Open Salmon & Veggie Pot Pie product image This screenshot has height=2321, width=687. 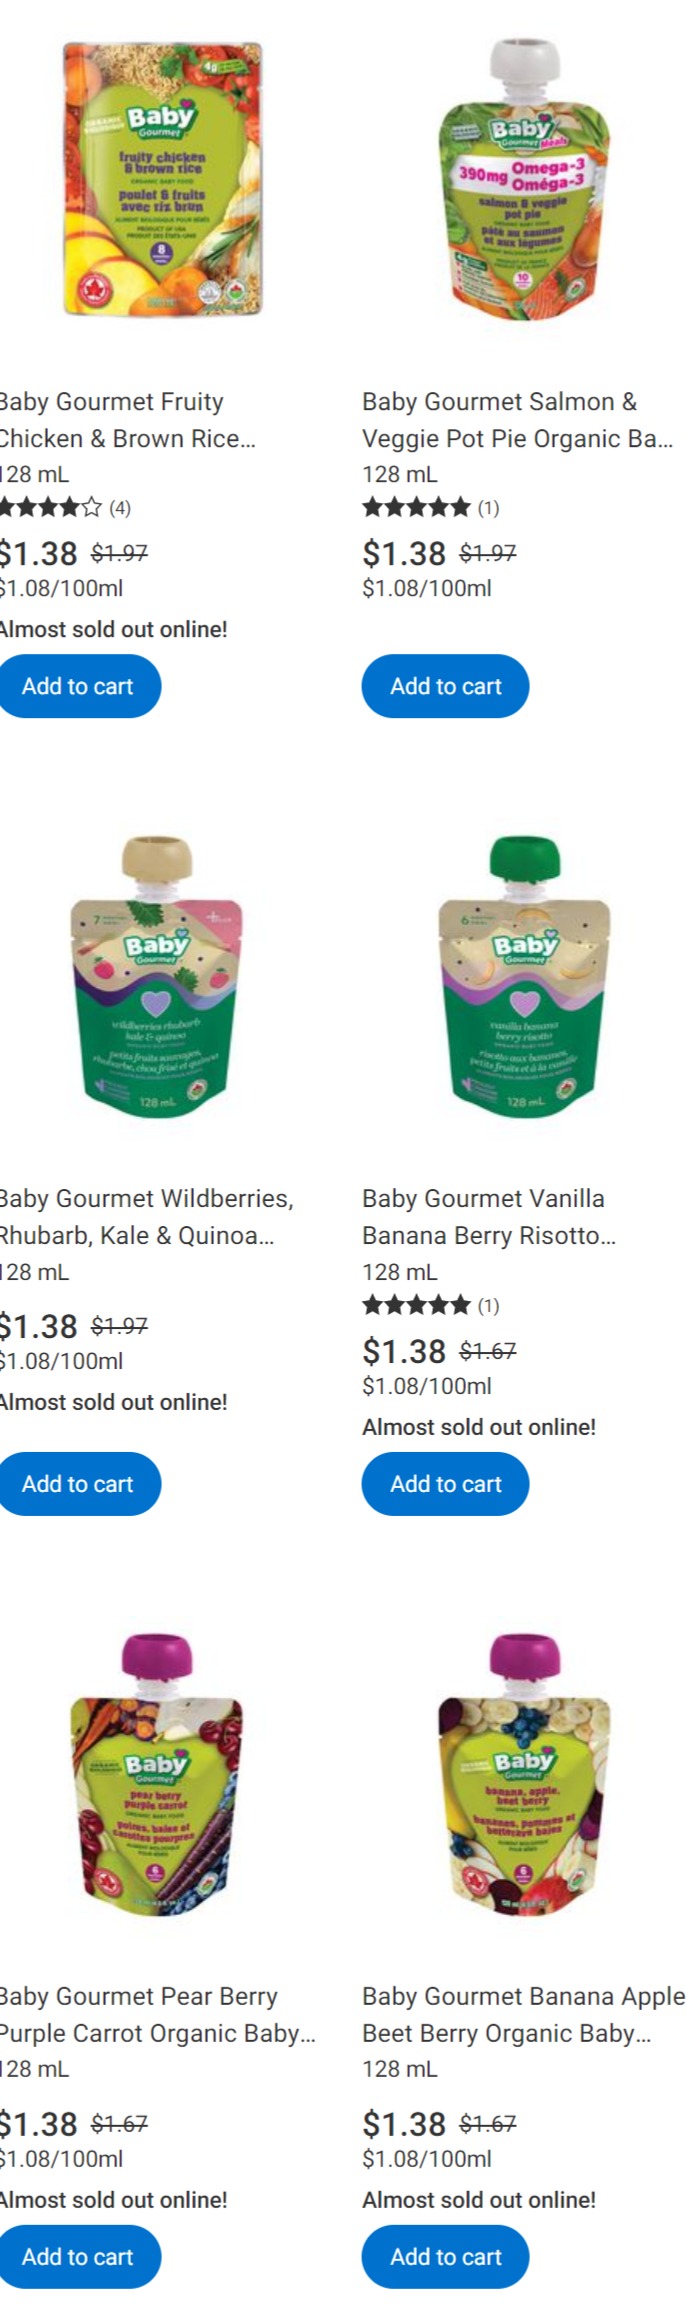[x=527, y=178]
